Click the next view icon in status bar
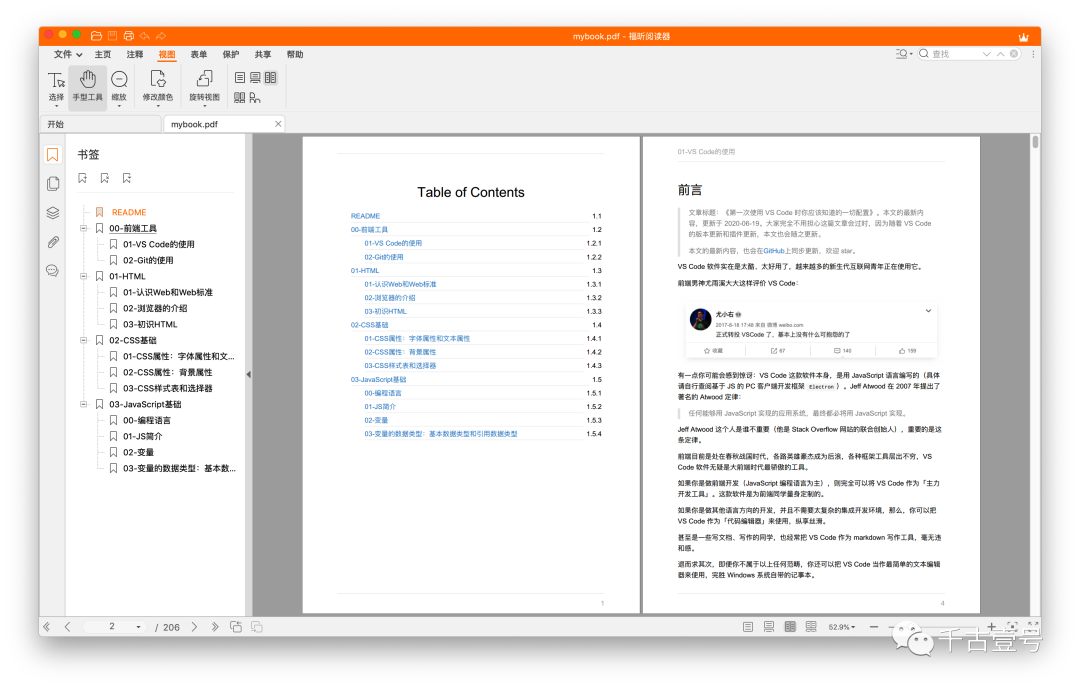This screenshot has height=688, width=1080. (x=257, y=627)
